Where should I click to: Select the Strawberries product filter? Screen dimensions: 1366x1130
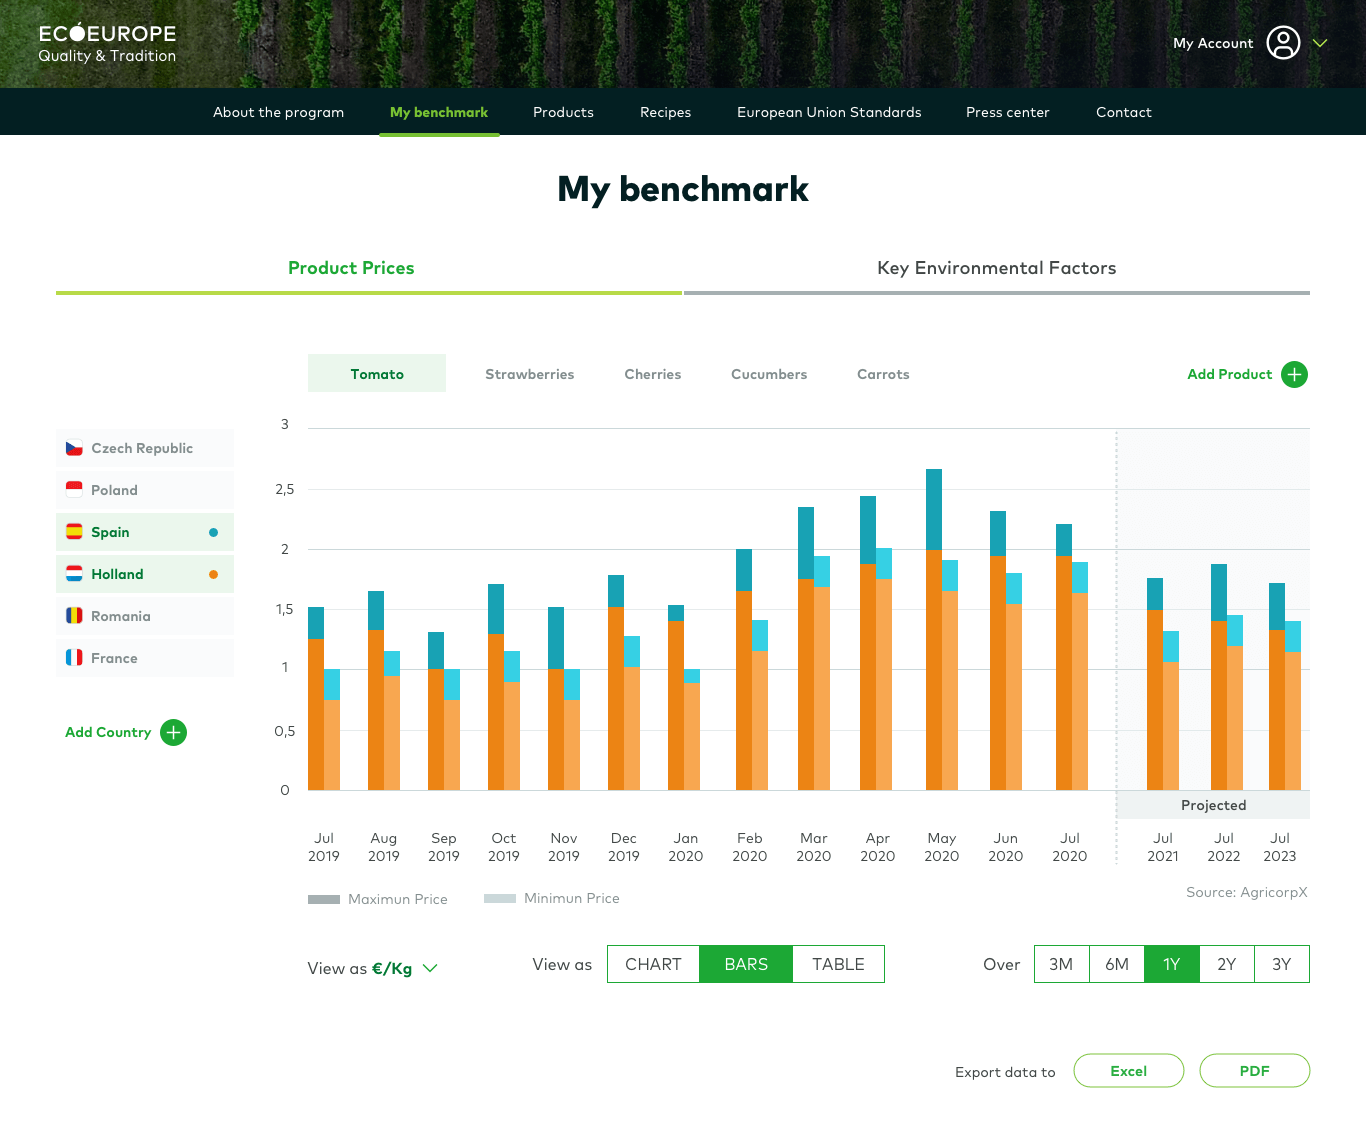(530, 373)
